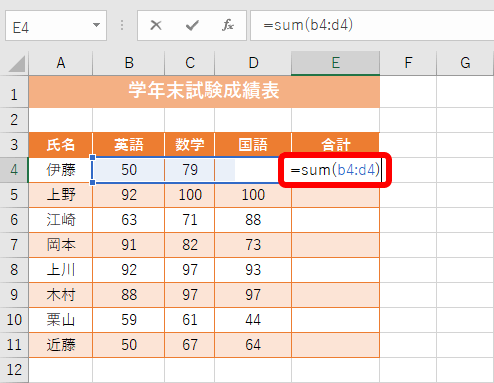This screenshot has height=383, width=494.
Task: Select row 4 header
Action: click(x=14, y=170)
